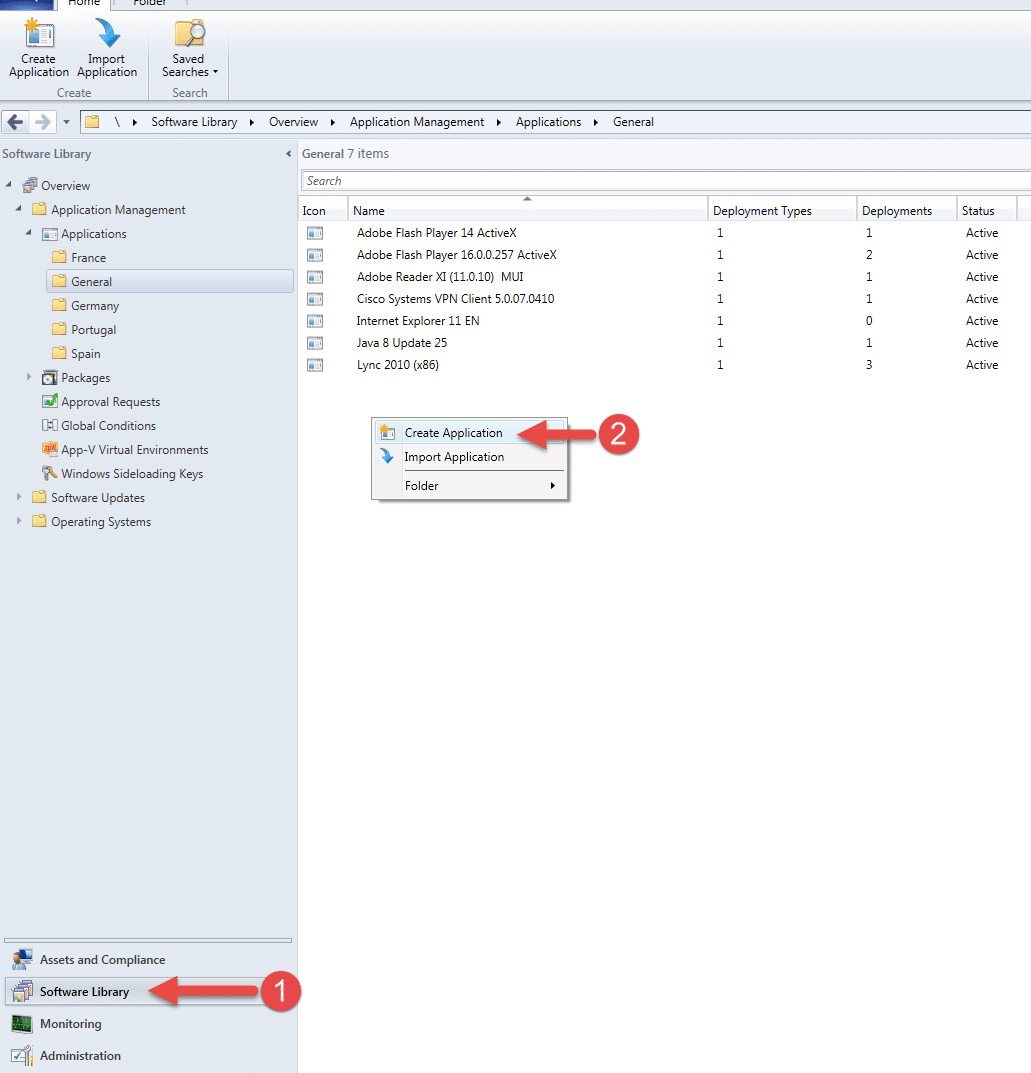The height and width of the screenshot is (1073, 1031).
Task: Switch to the Monitoring workspace
Action: [x=70, y=1024]
